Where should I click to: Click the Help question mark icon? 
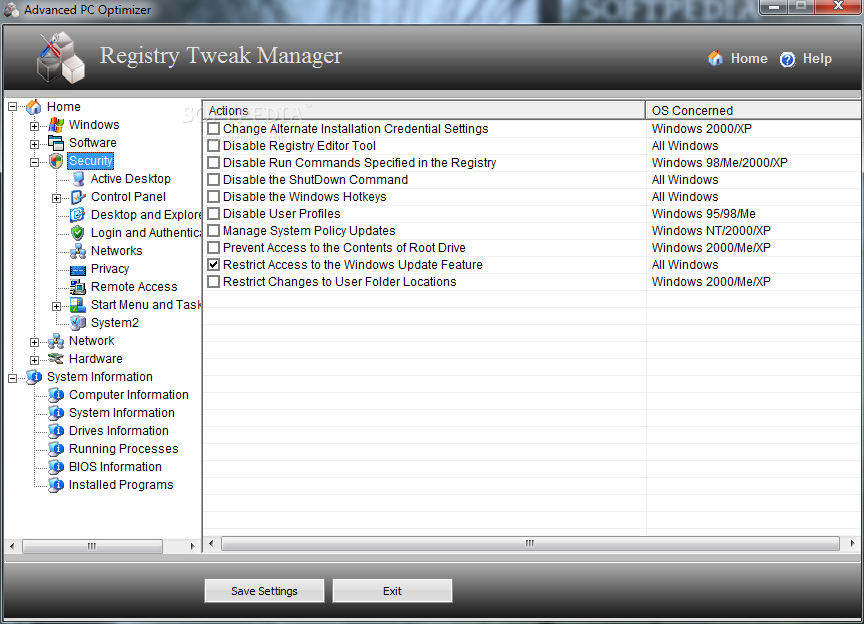coord(787,59)
